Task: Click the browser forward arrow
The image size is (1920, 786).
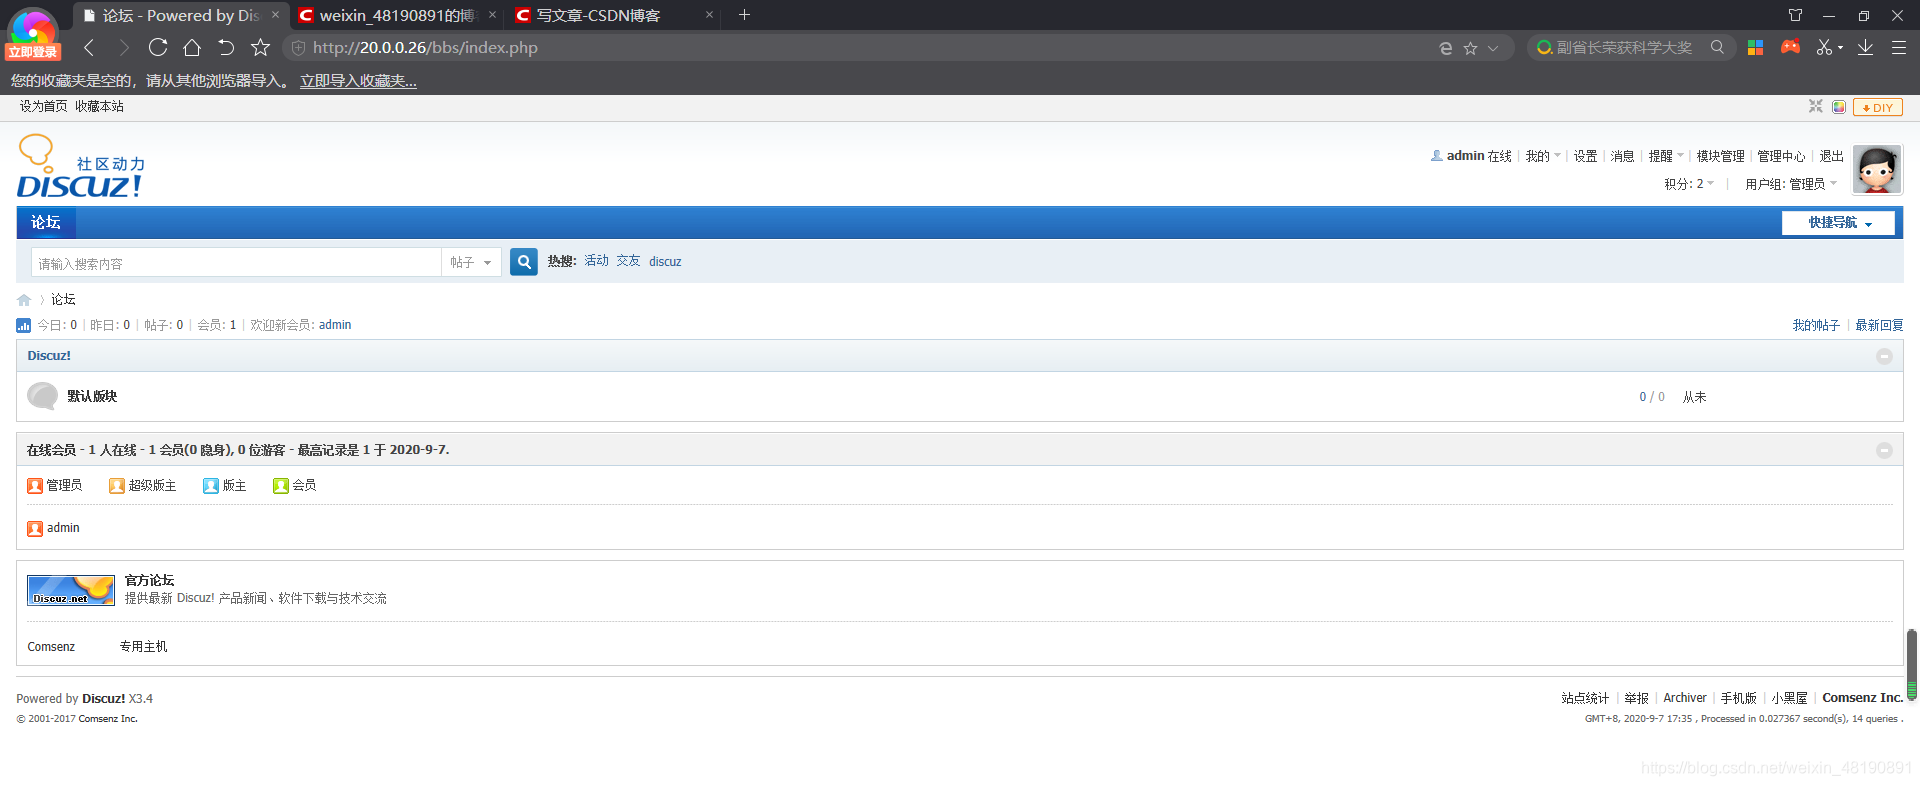Action: [x=124, y=47]
